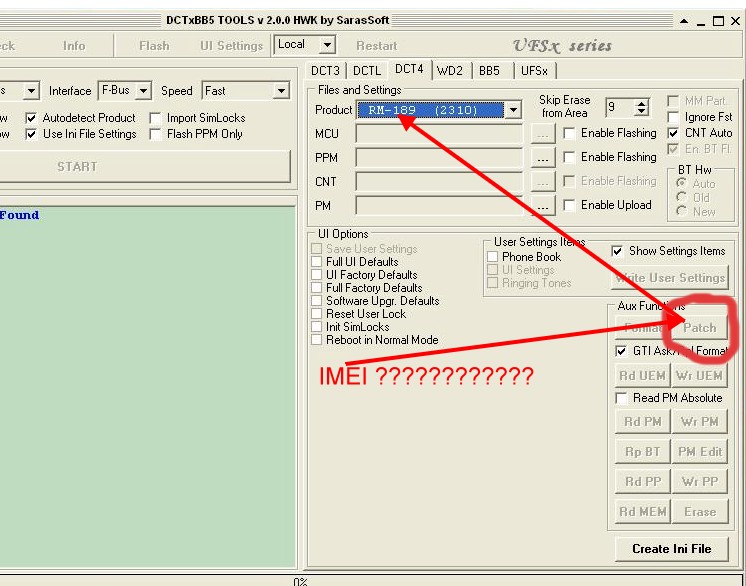The width and height of the screenshot is (746, 586).
Task: Expand the Local dropdown
Action: click(x=327, y=46)
